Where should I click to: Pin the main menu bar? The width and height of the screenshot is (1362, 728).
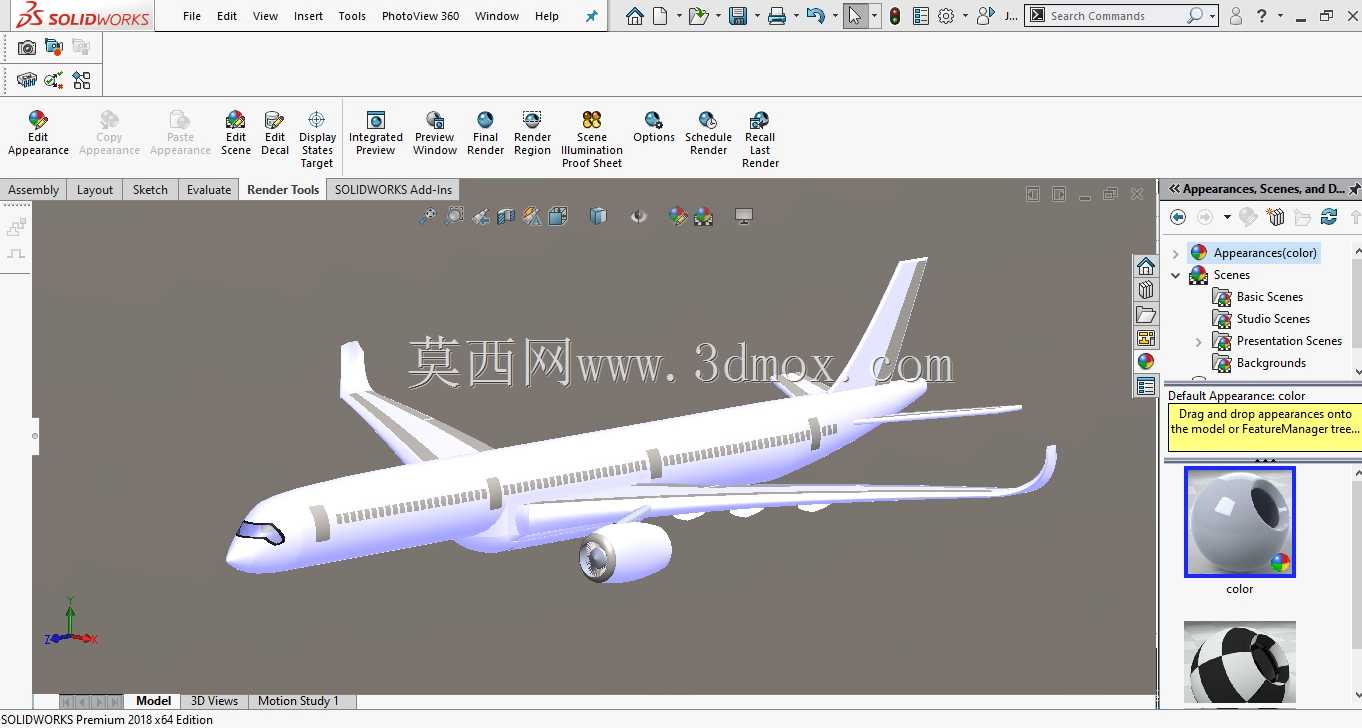[591, 16]
